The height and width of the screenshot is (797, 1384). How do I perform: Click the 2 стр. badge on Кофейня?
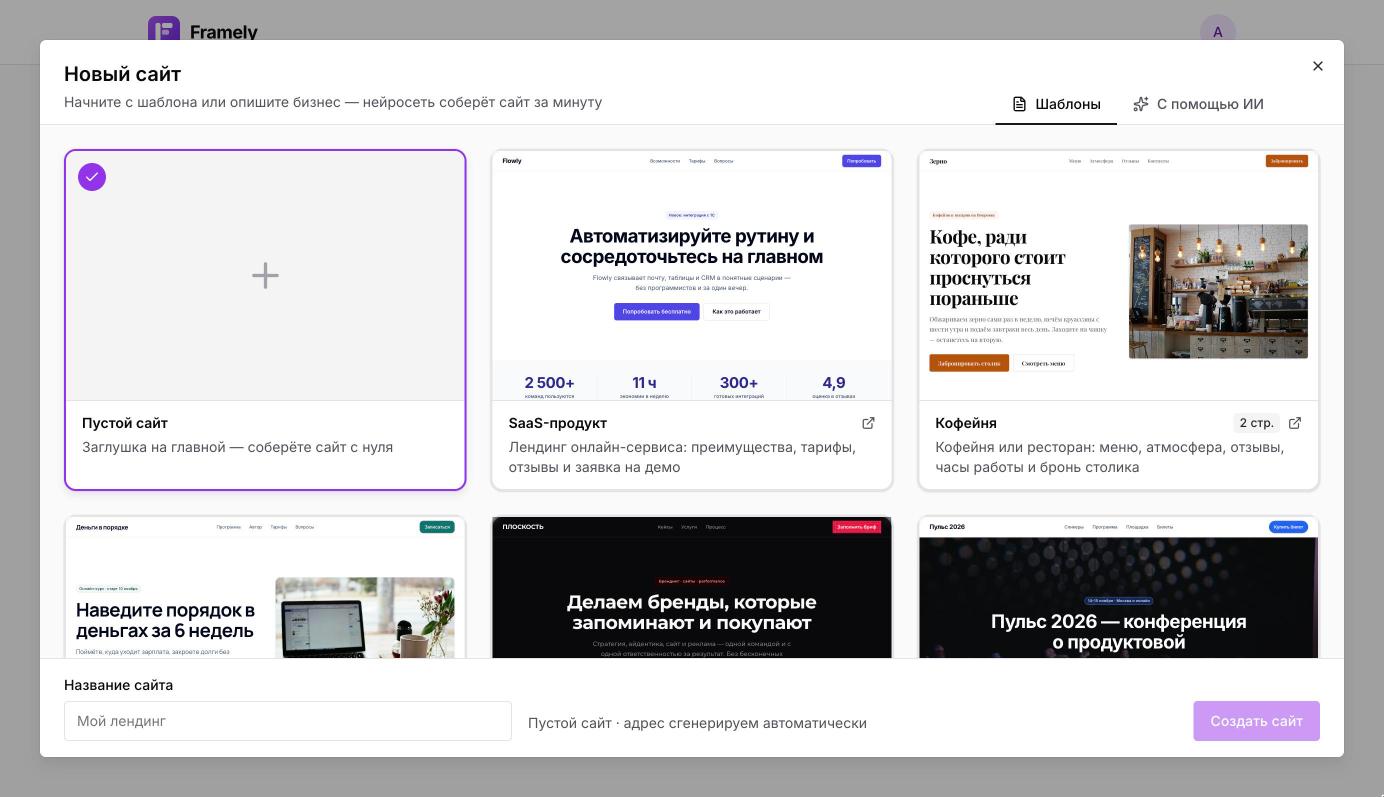pos(1256,423)
